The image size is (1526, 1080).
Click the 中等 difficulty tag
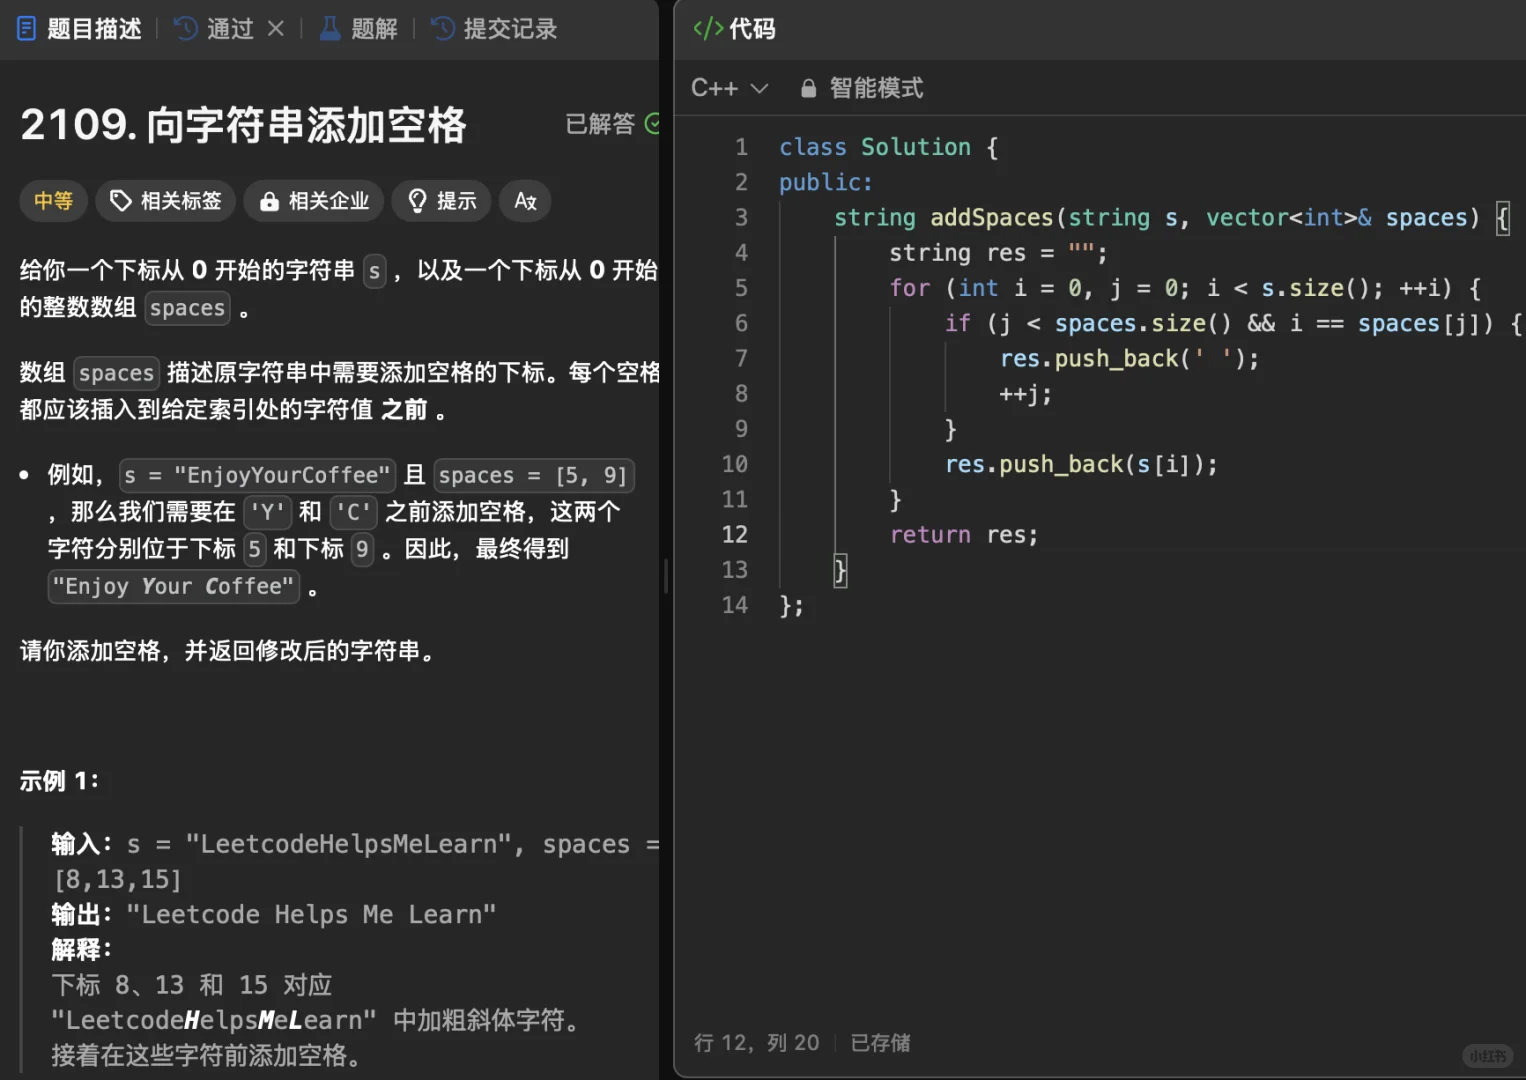point(53,201)
